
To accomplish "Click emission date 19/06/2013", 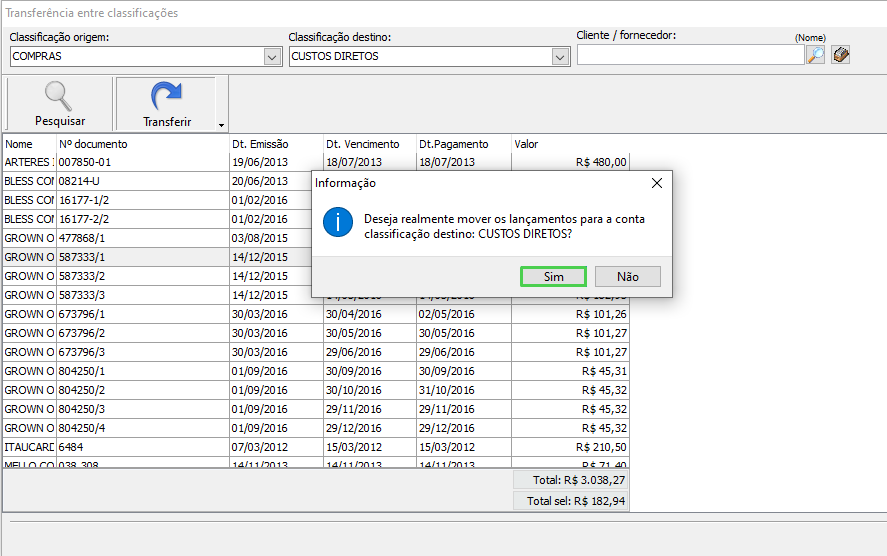I will [276, 162].
